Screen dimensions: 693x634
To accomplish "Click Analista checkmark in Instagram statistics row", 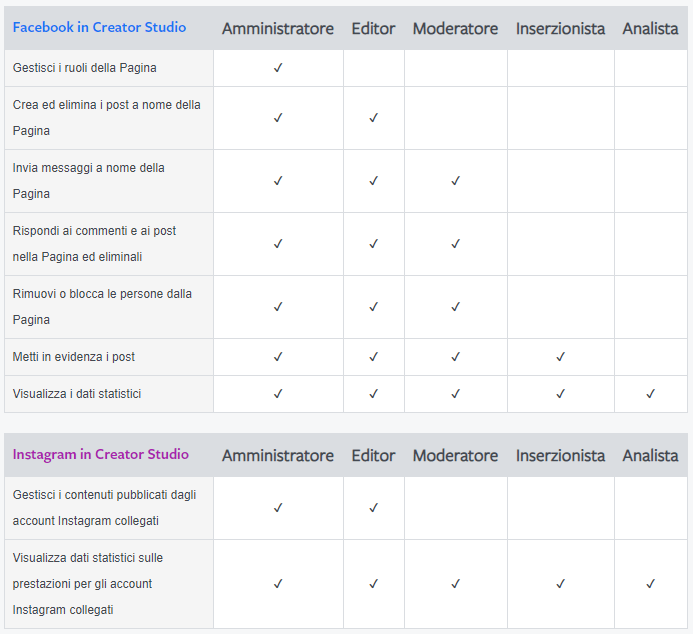I will point(651,584).
